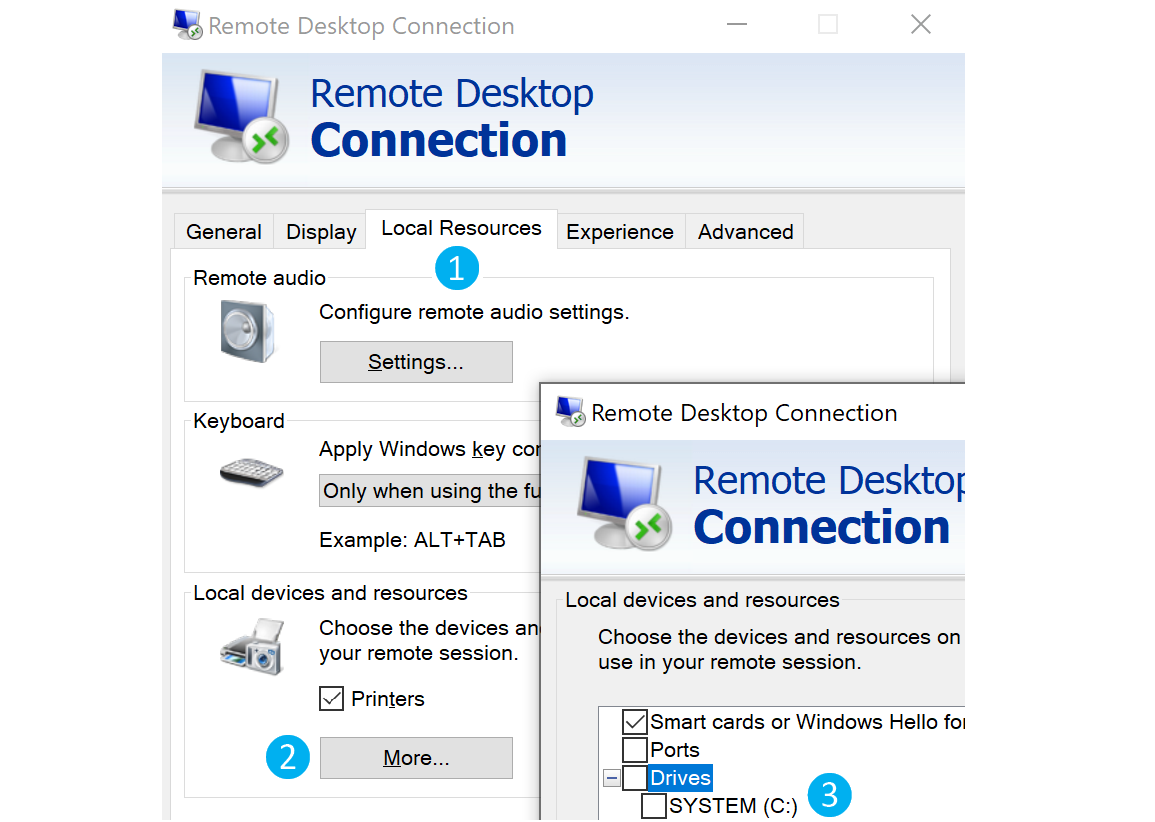Open remote audio Settings button
Image resolution: width=1155 pixels, height=822 pixels.
click(x=416, y=362)
